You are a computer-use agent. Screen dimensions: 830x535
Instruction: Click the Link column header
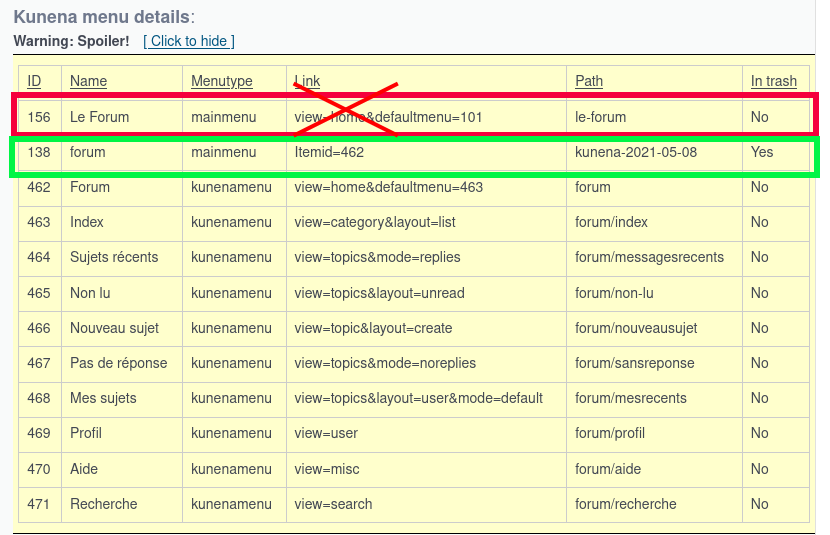[x=307, y=81]
